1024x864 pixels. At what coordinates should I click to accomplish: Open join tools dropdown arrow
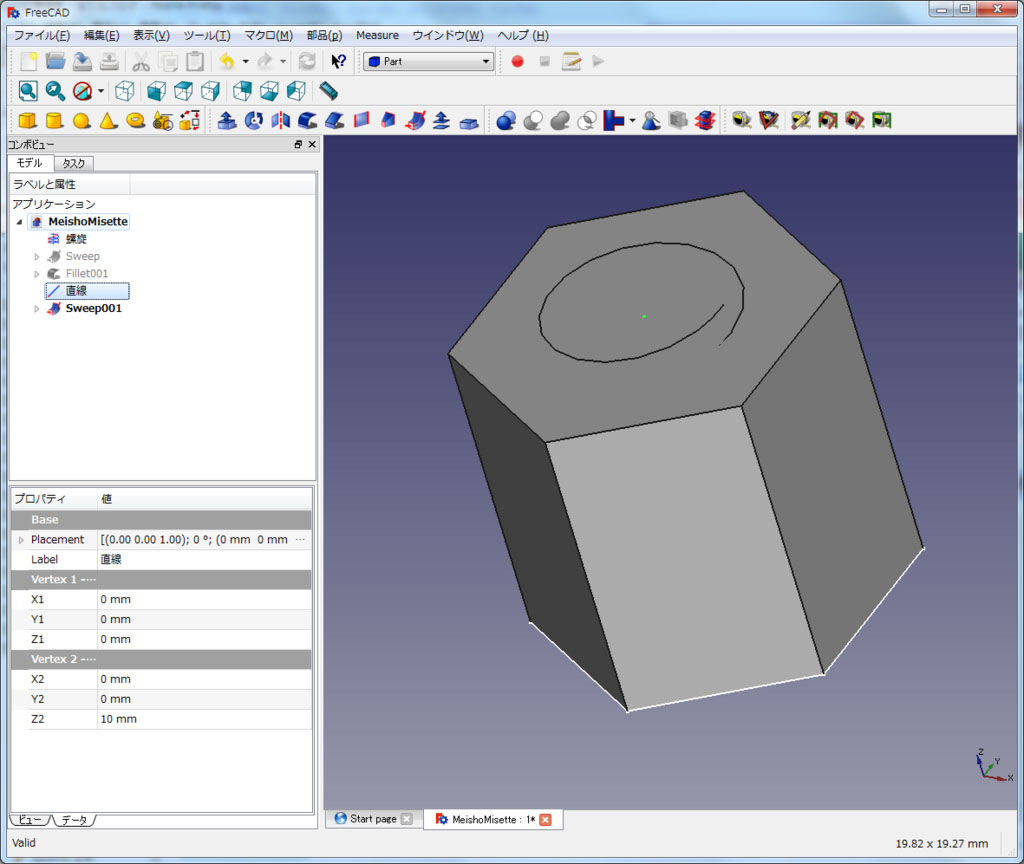pyautogui.click(x=632, y=120)
